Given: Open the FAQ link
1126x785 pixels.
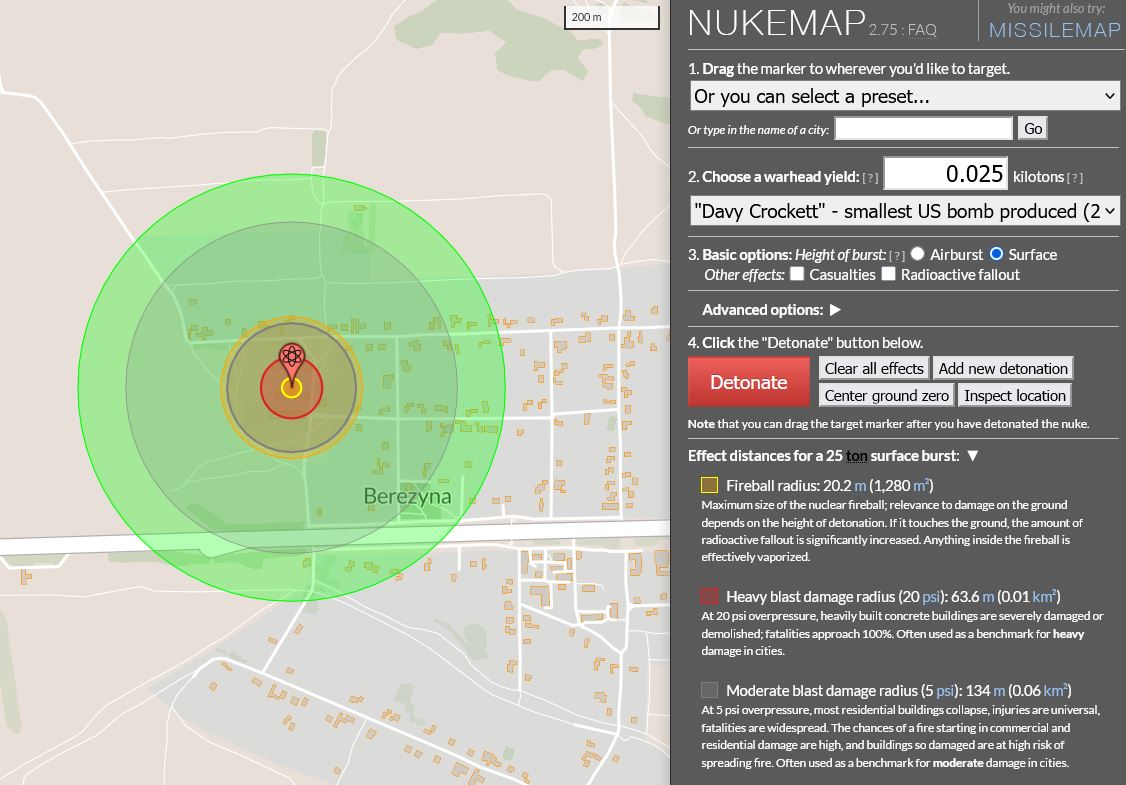Looking at the screenshot, I should coord(922,30).
